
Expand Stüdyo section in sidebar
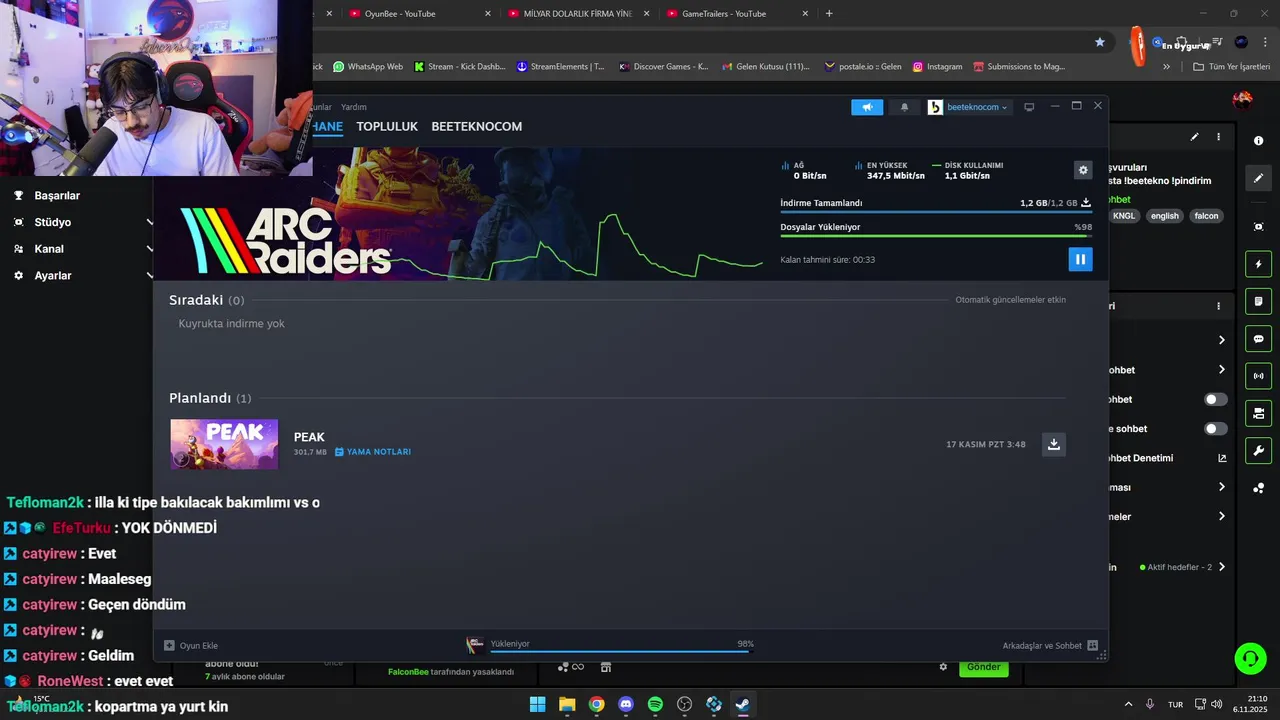(x=82, y=222)
